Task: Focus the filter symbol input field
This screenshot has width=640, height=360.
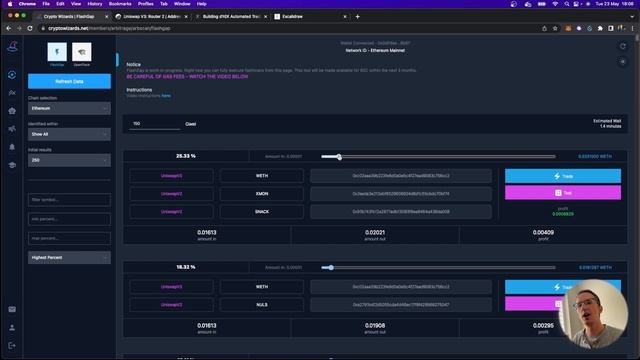Action: (x=69, y=200)
